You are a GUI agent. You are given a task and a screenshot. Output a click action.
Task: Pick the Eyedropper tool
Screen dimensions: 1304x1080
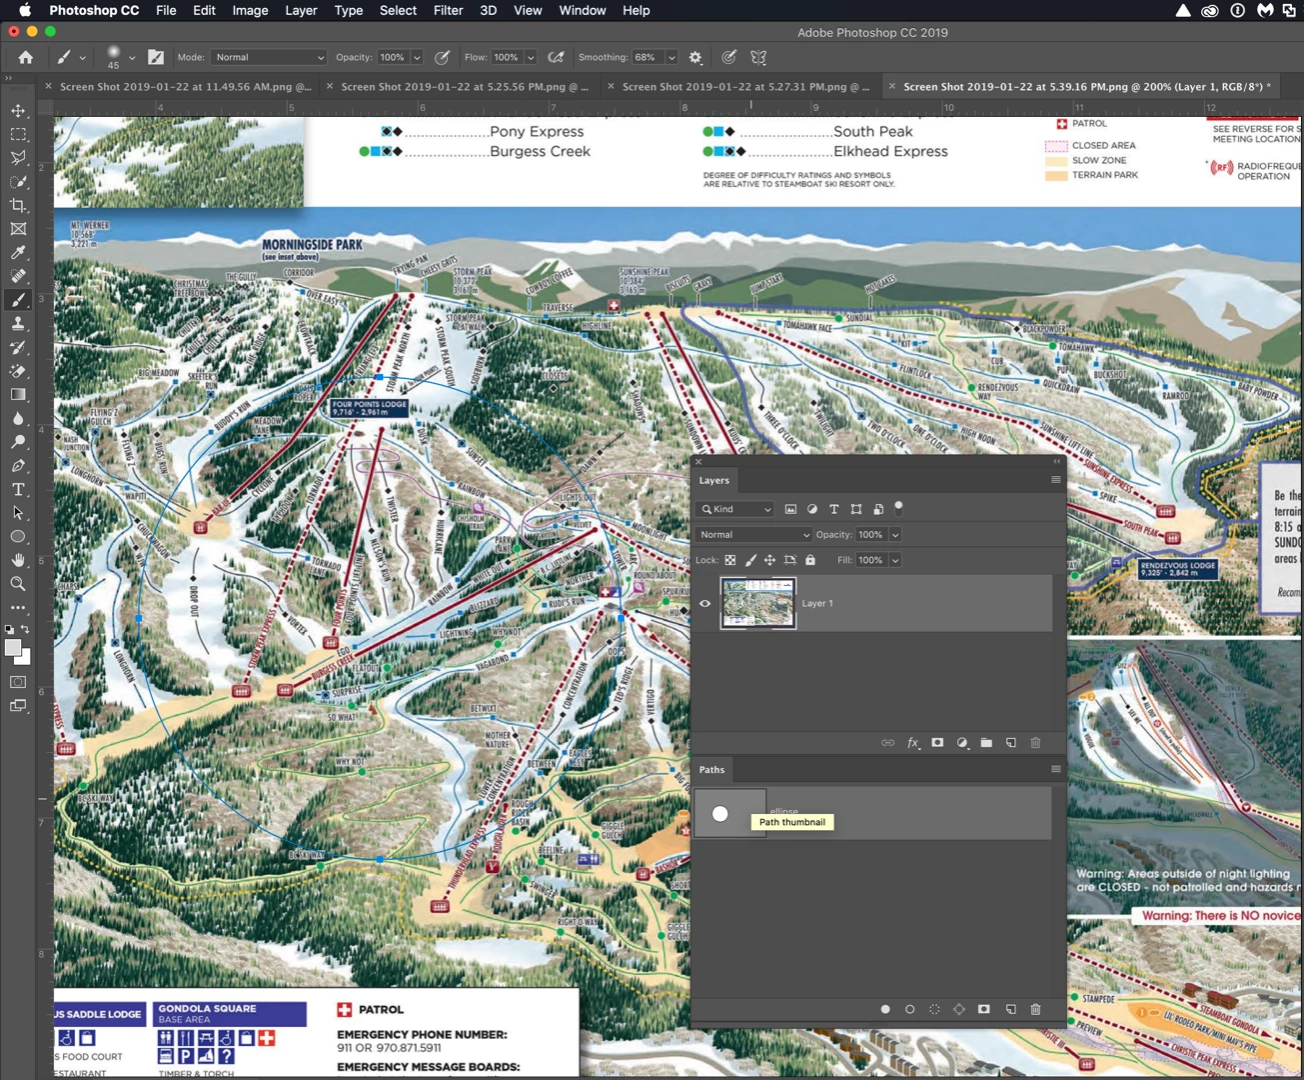(18, 252)
